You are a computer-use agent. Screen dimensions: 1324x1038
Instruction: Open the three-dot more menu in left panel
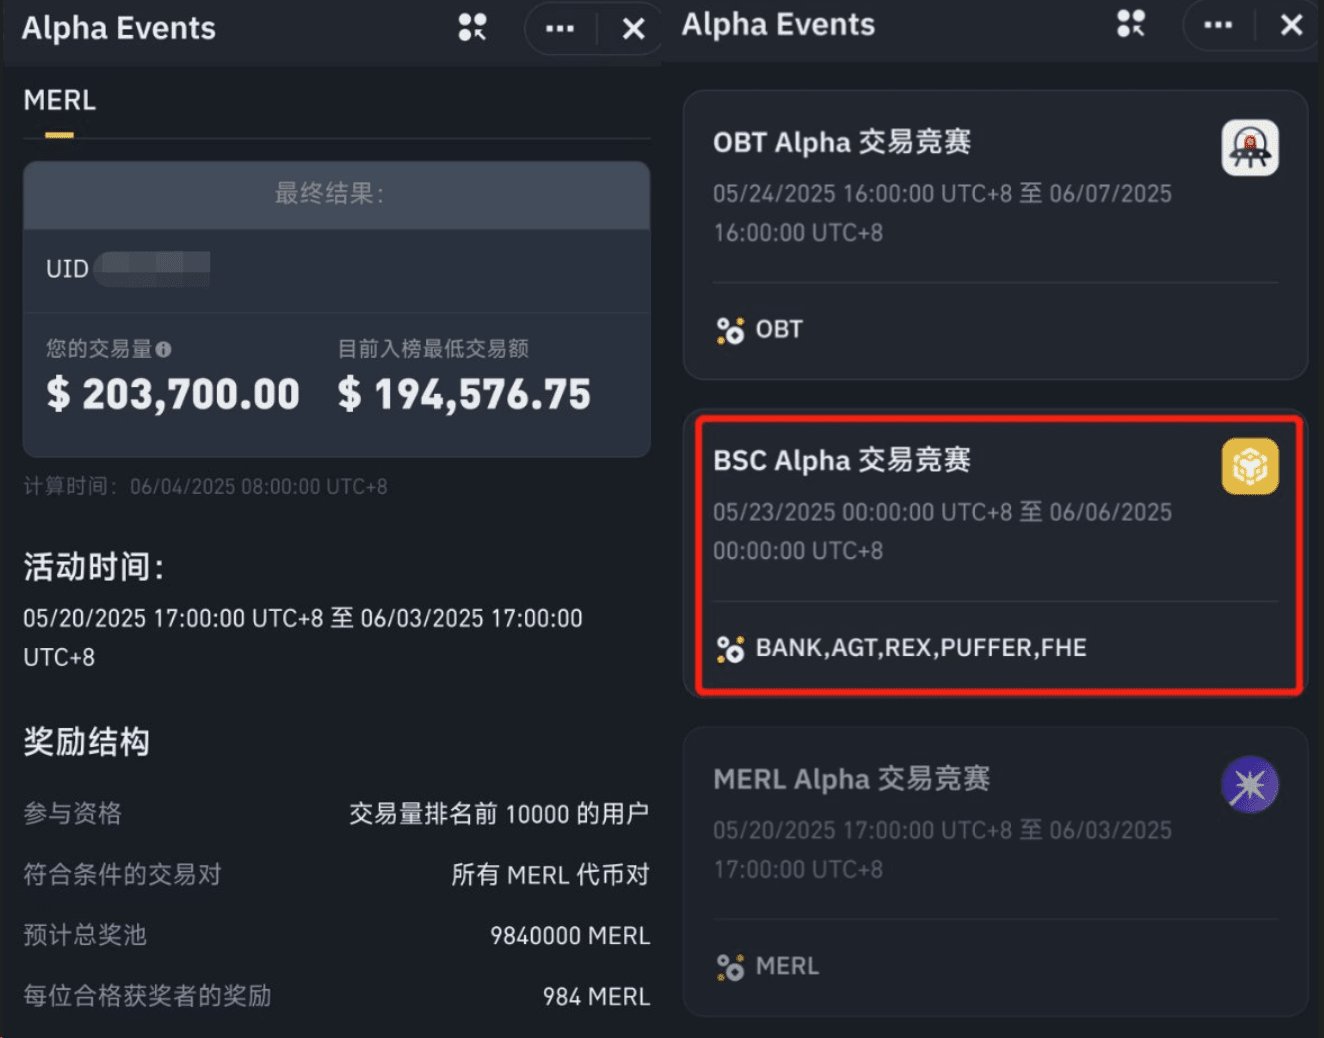pyautogui.click(x=560, y=28)
